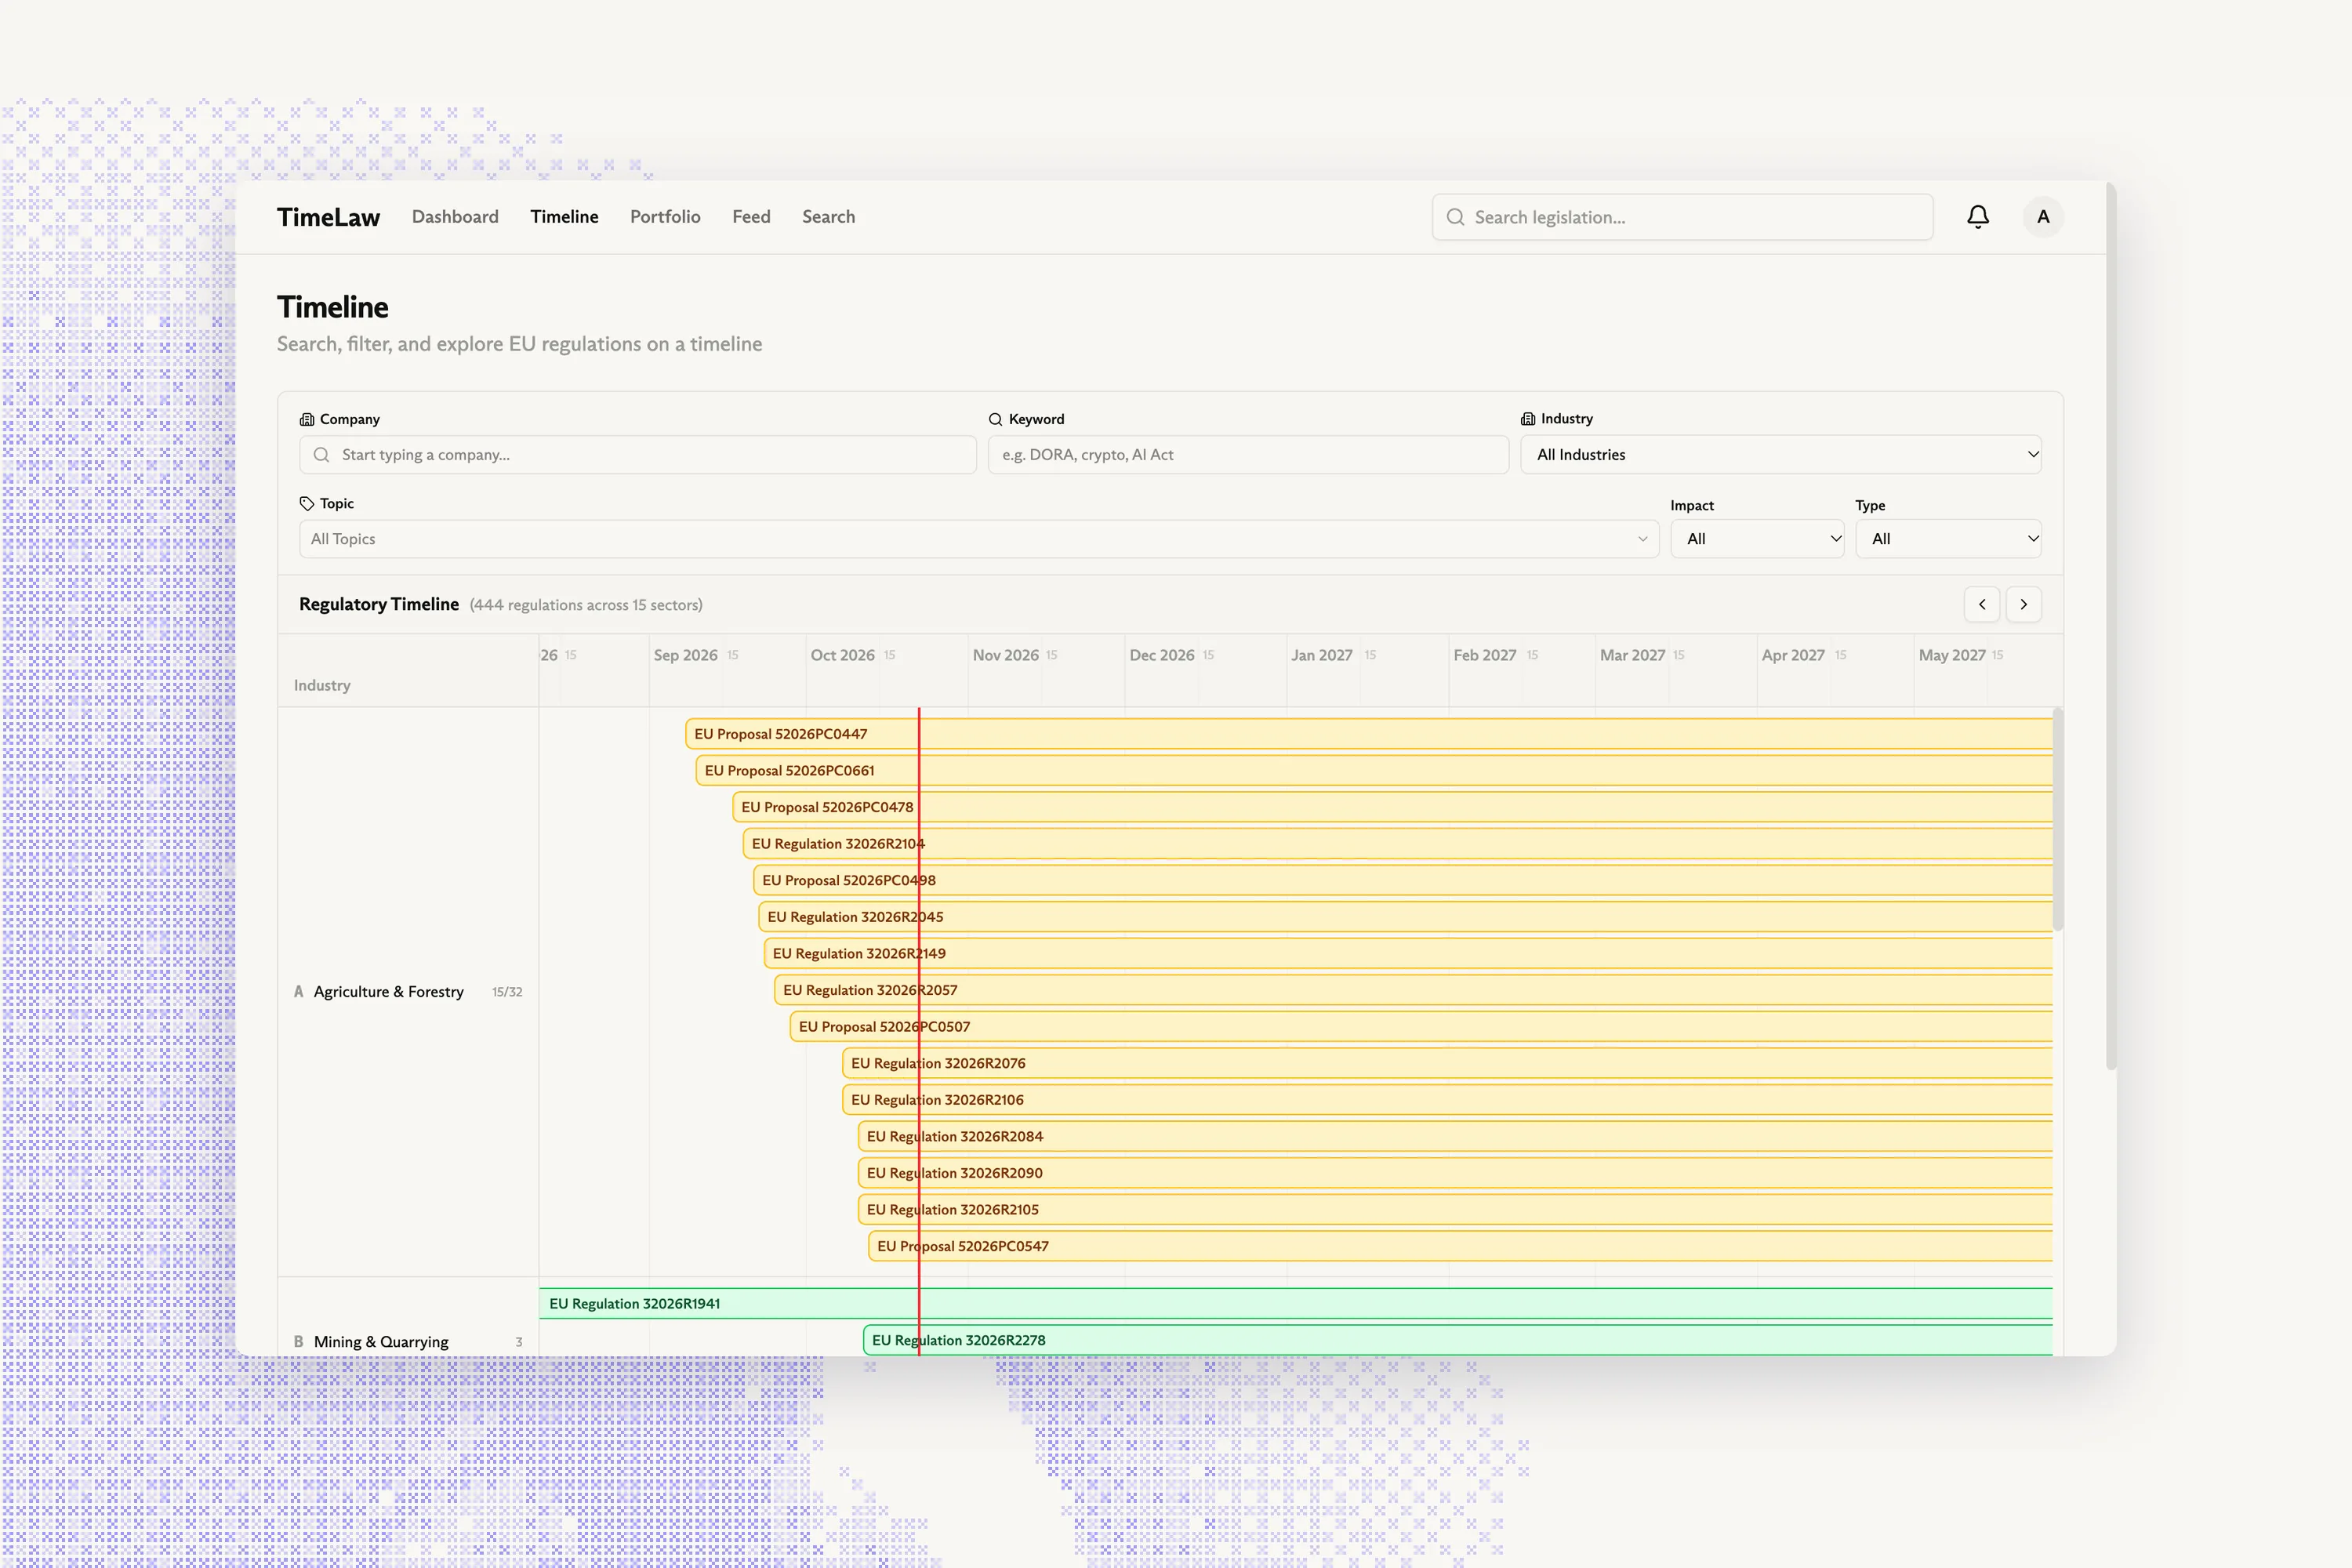2352x1568 pixels.
Task: Open EU Regulation 32026R2076 bar
Action: (1447, 1064)
